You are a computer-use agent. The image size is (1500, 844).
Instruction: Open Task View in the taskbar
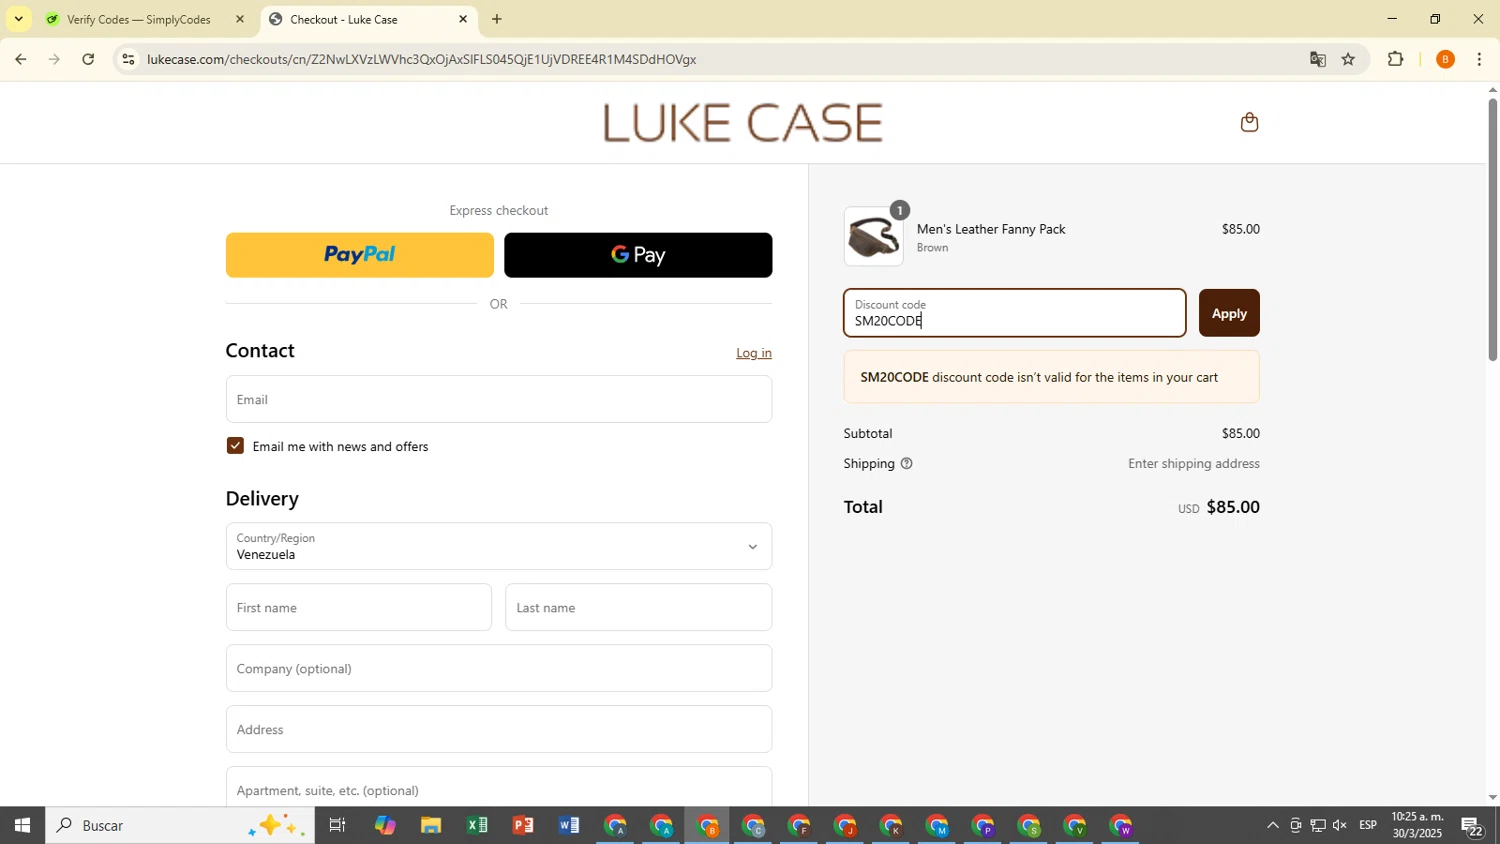pyautogui.click(x=337, y=826)
